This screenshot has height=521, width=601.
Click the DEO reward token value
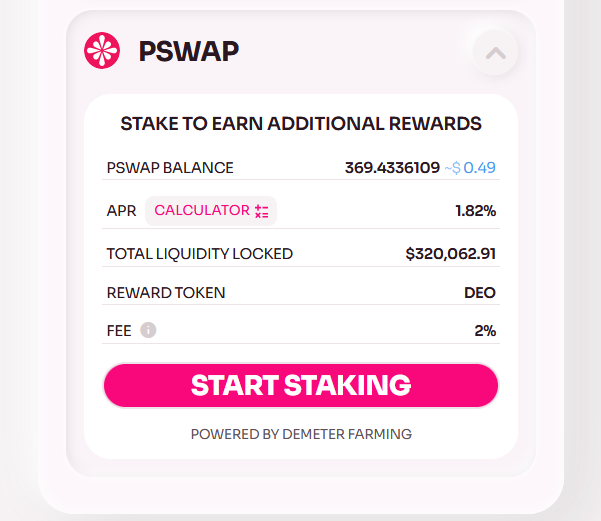coord(480,293)
